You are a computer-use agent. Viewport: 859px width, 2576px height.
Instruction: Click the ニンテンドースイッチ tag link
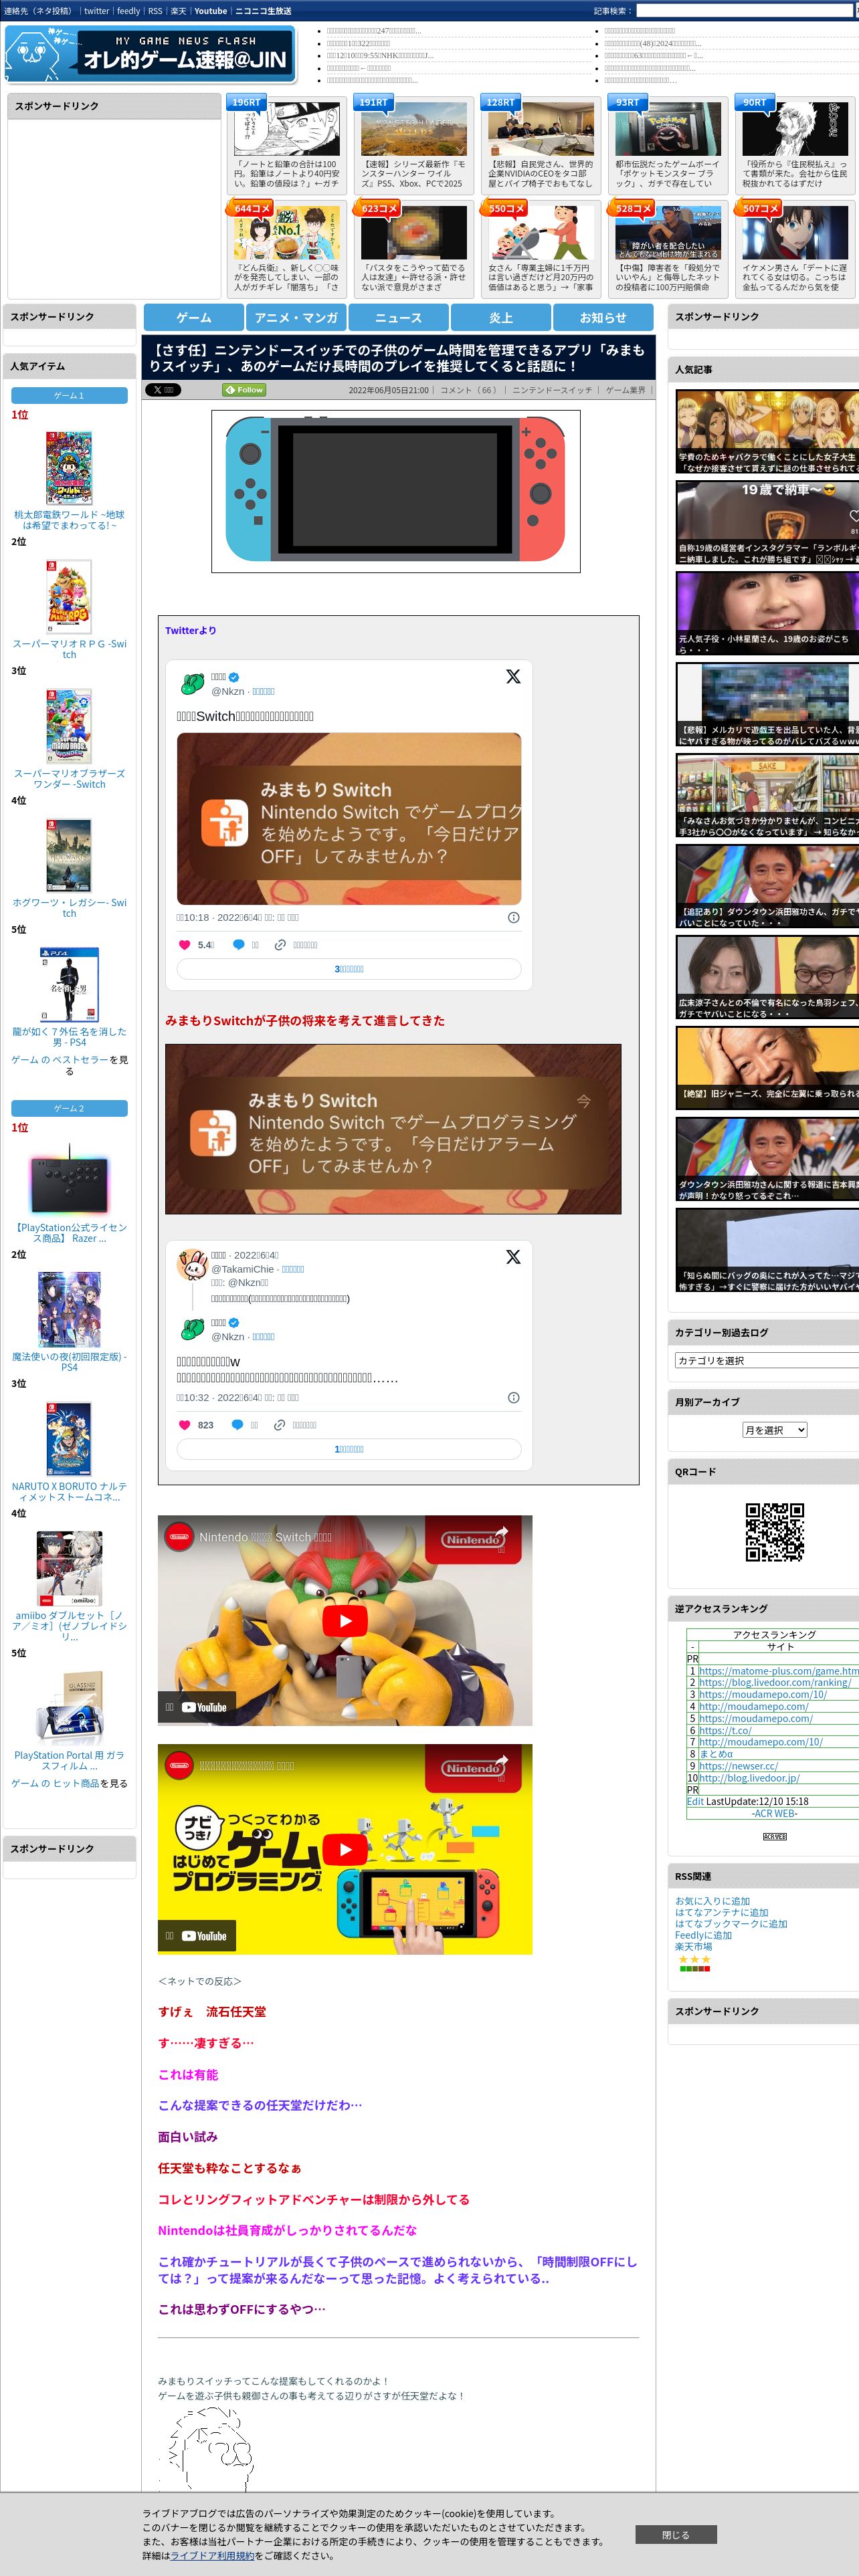tap(552, 390)
